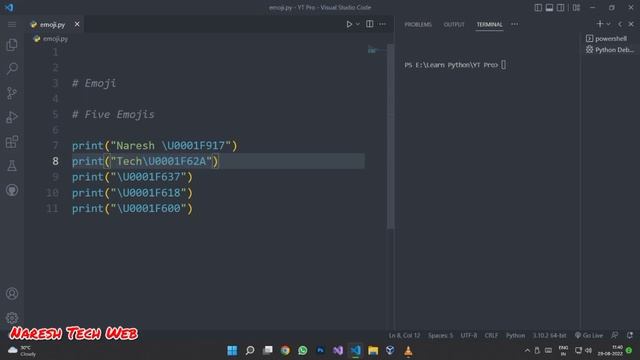640x360 pixels.
Task: Focus the terminal prompt input
Action: pos(504,65)
